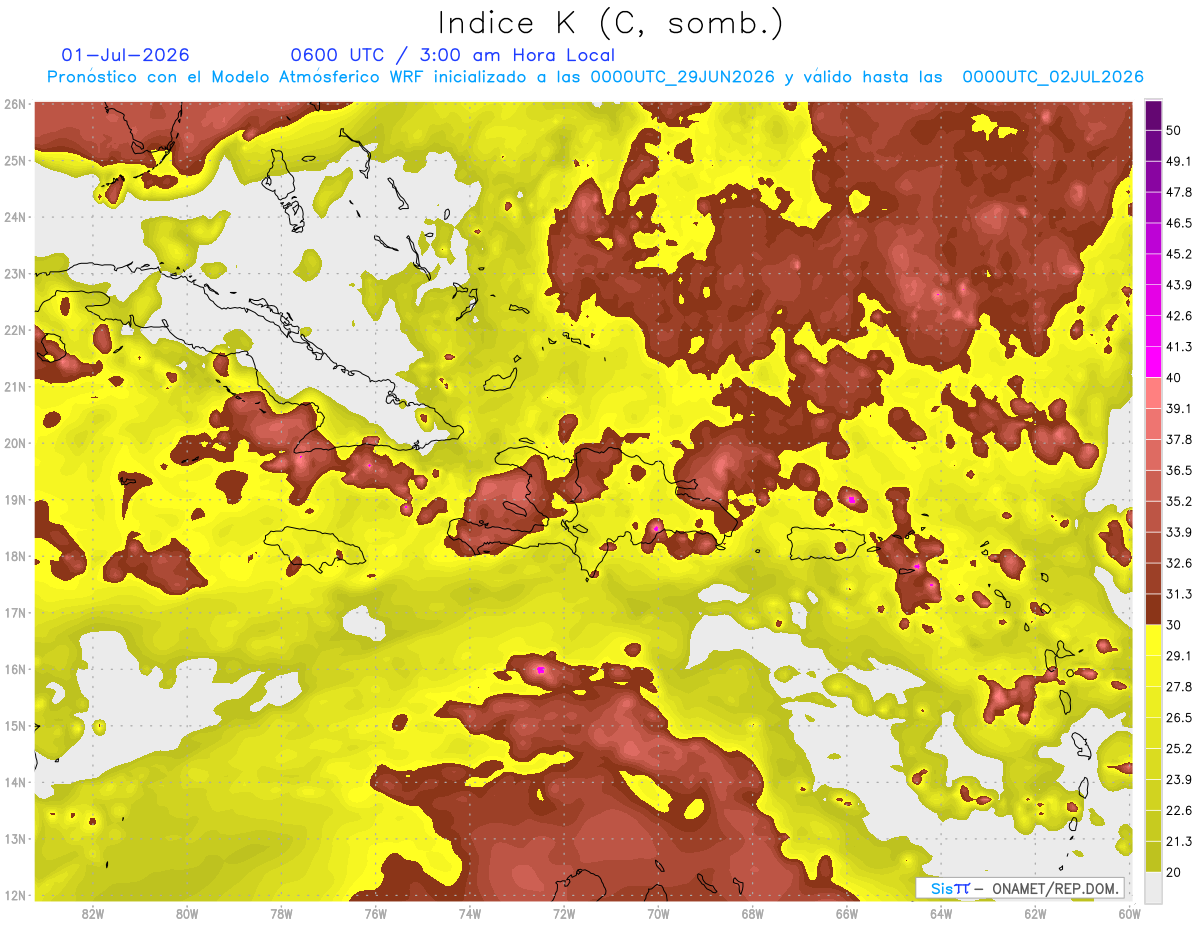Click the colorbar label "23.9"
1200x927 pixels.
[1178, 780]
